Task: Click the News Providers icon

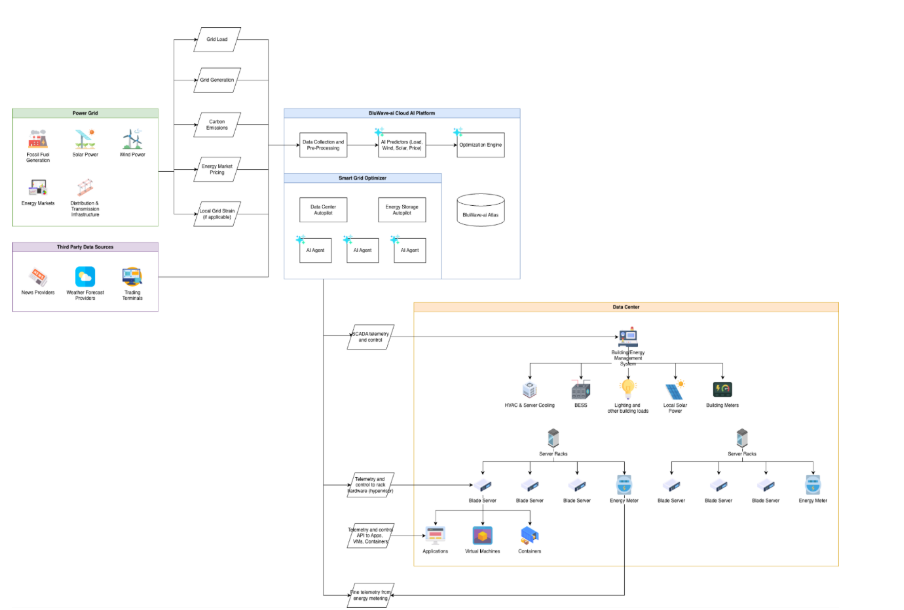Action: click(38, 276)
